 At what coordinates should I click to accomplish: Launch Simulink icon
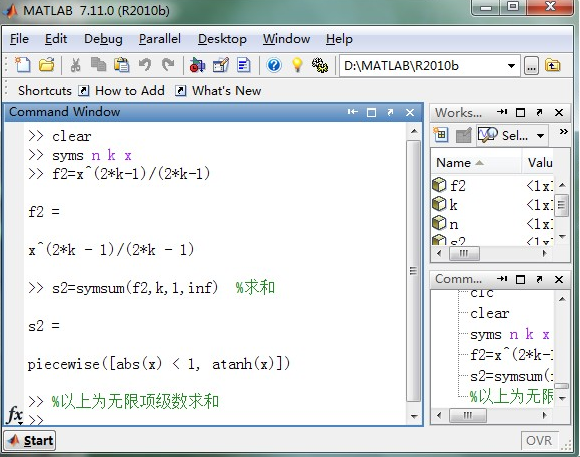(x=197, y=65)
